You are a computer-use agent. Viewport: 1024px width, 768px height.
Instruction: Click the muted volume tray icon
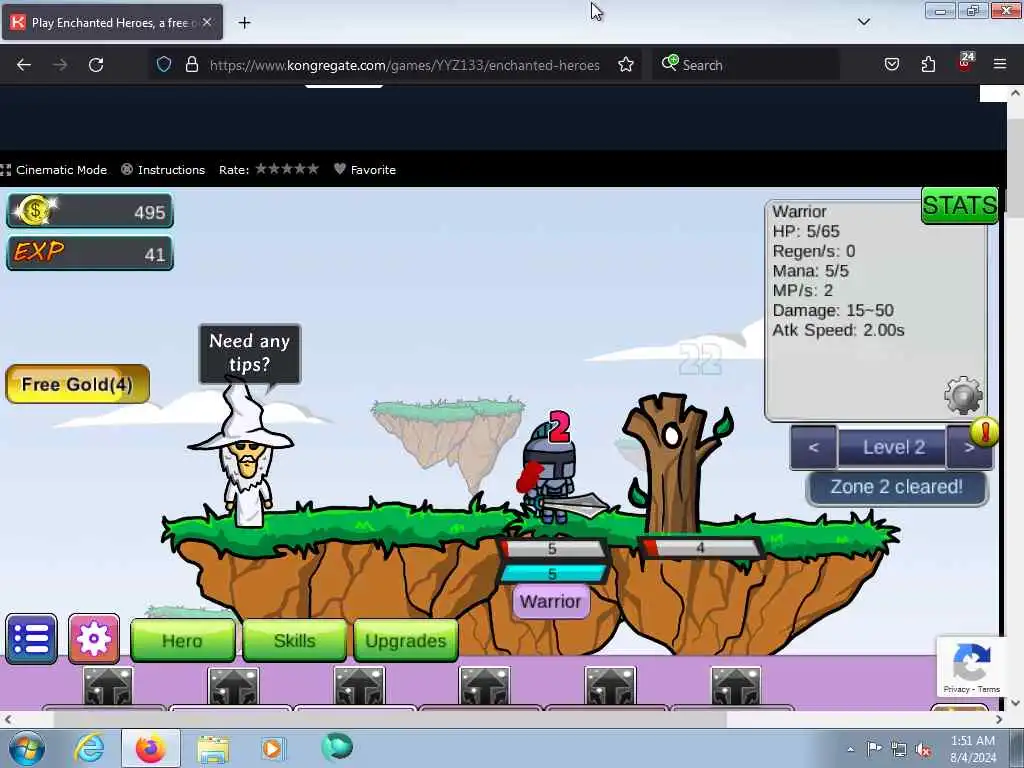[x=923, y=750]
